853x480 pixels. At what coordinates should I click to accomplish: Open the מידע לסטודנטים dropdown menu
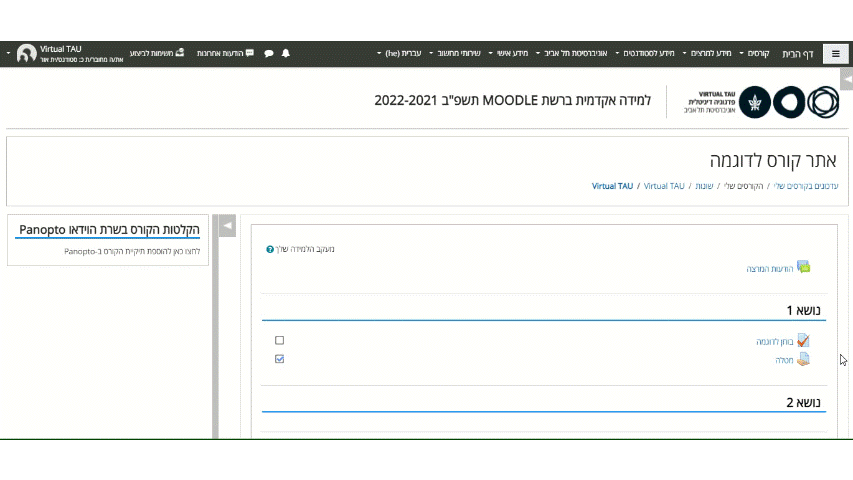tap(645, 53)
